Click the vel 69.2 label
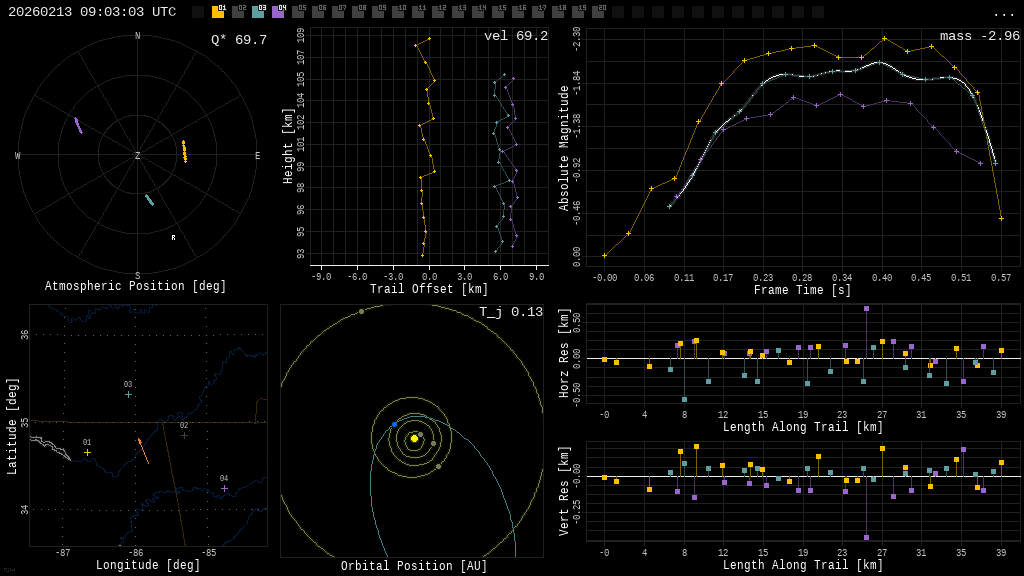1024x576 pixels. click(515, 36)
